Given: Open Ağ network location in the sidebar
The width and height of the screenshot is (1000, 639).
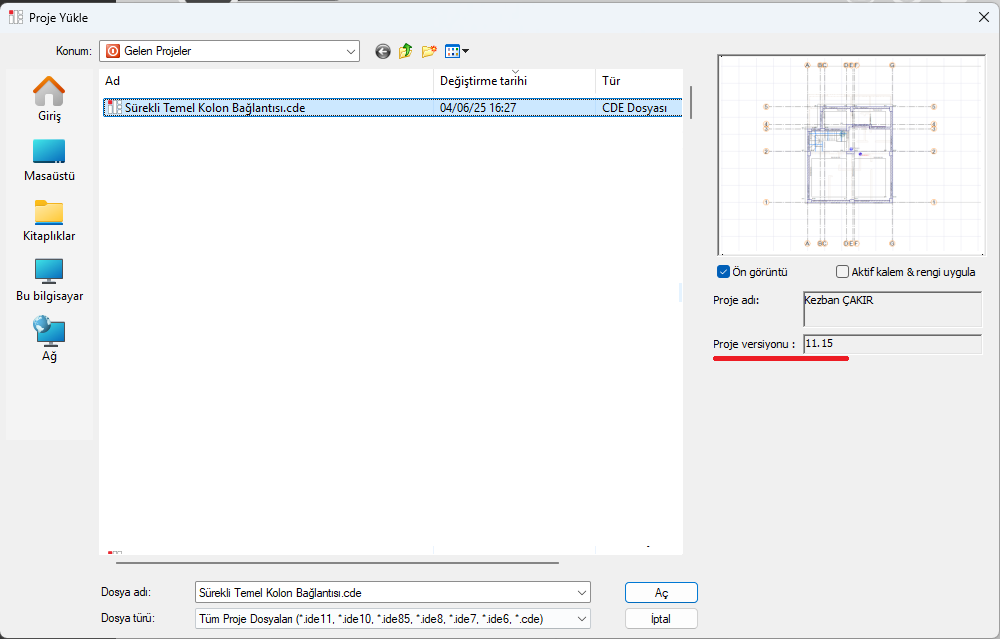Looking at the screenshot, I should coord(49,339).
